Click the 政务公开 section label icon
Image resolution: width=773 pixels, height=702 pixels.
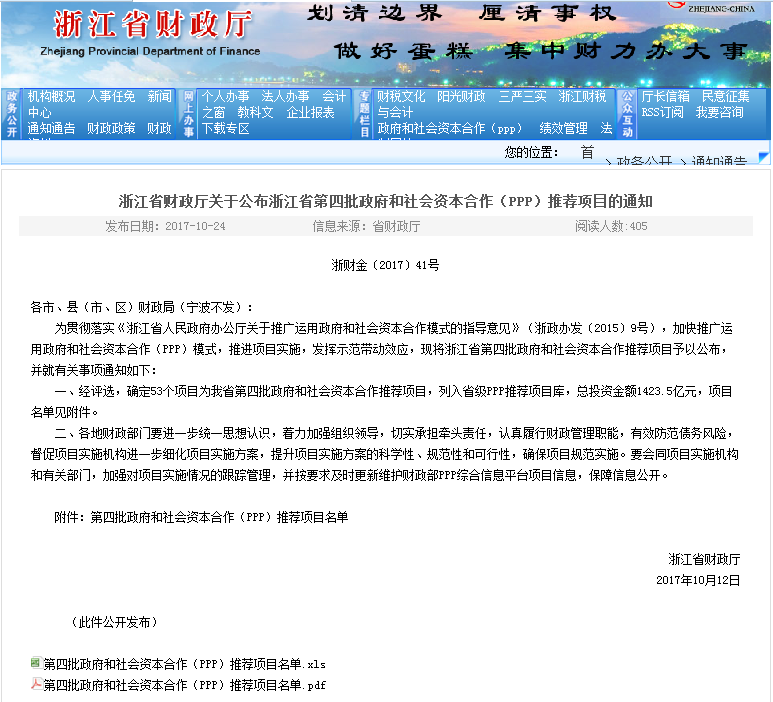[x=12, y=113]
